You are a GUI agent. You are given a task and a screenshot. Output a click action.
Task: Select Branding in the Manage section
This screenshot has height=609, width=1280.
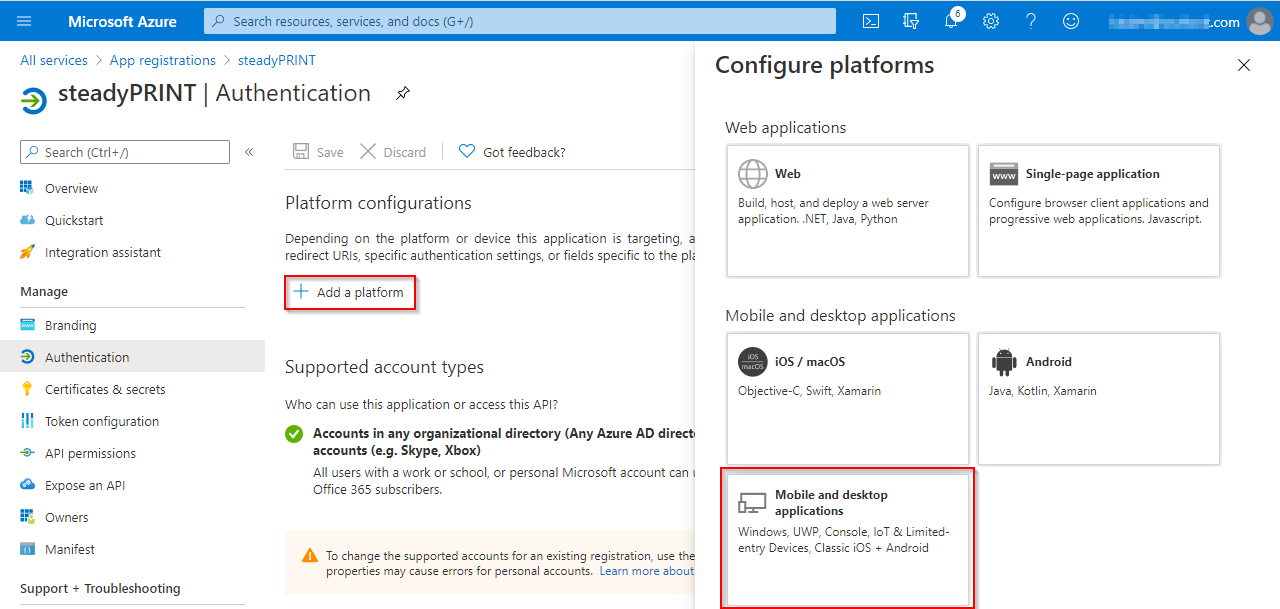(71, 325)
